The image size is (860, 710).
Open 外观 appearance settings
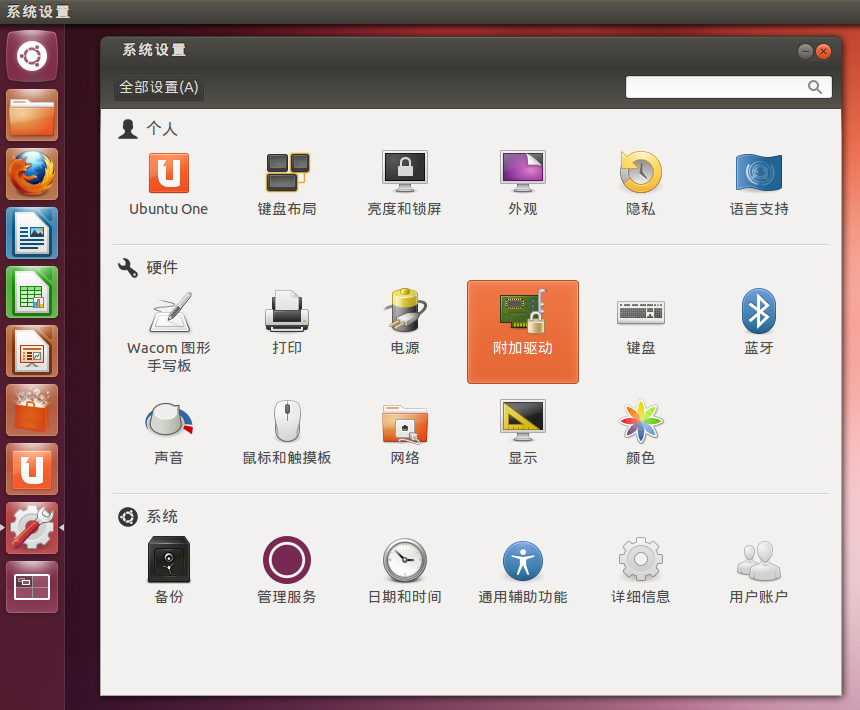click(x=523, y=184)
